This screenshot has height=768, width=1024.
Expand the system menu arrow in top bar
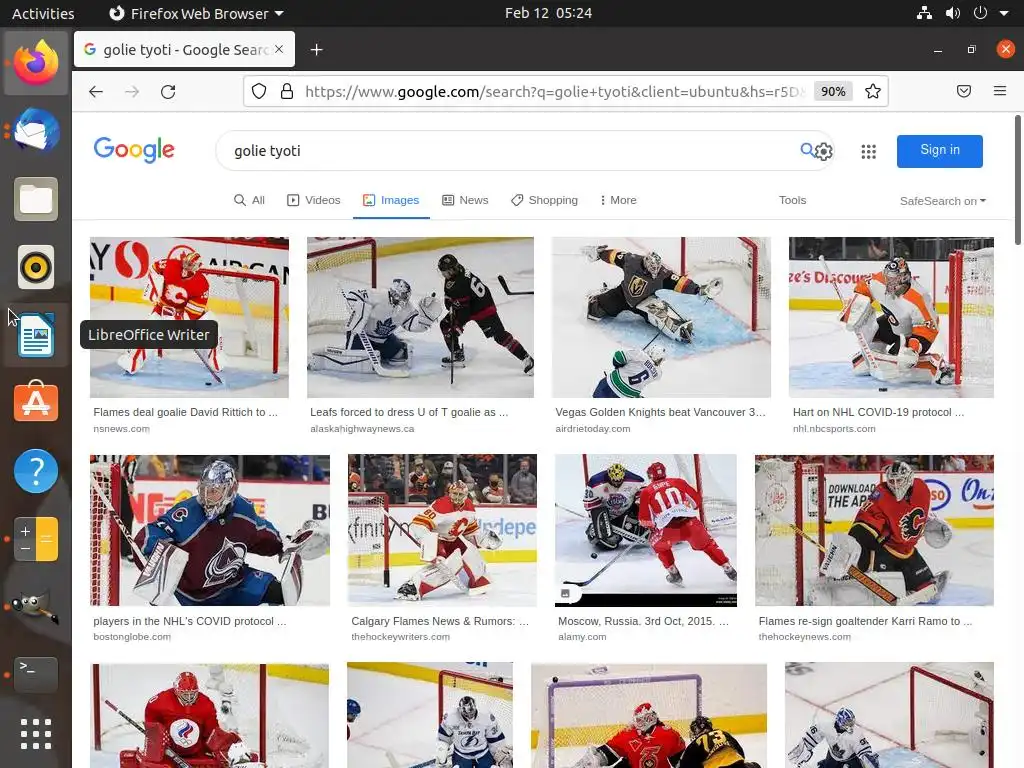pos(1004,13)
